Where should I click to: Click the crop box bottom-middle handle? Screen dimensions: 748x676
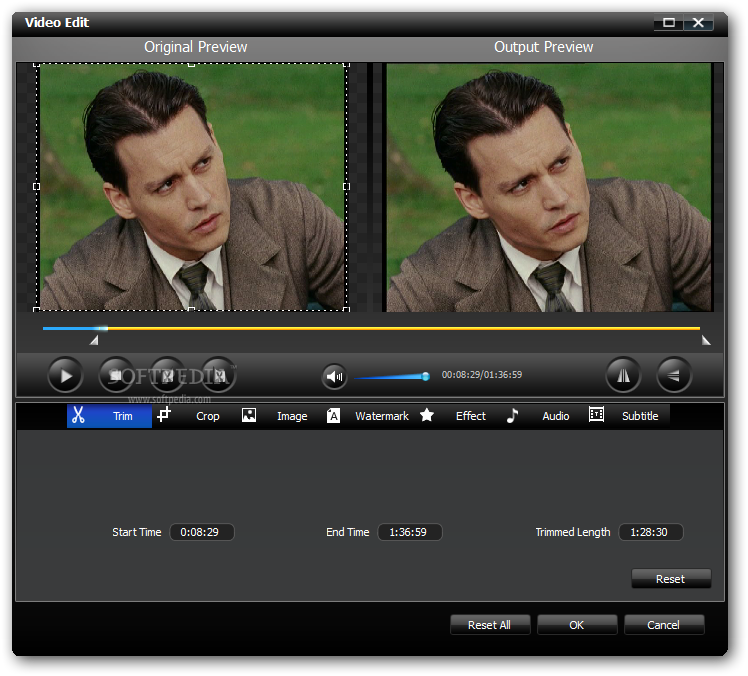click(191, 309)
